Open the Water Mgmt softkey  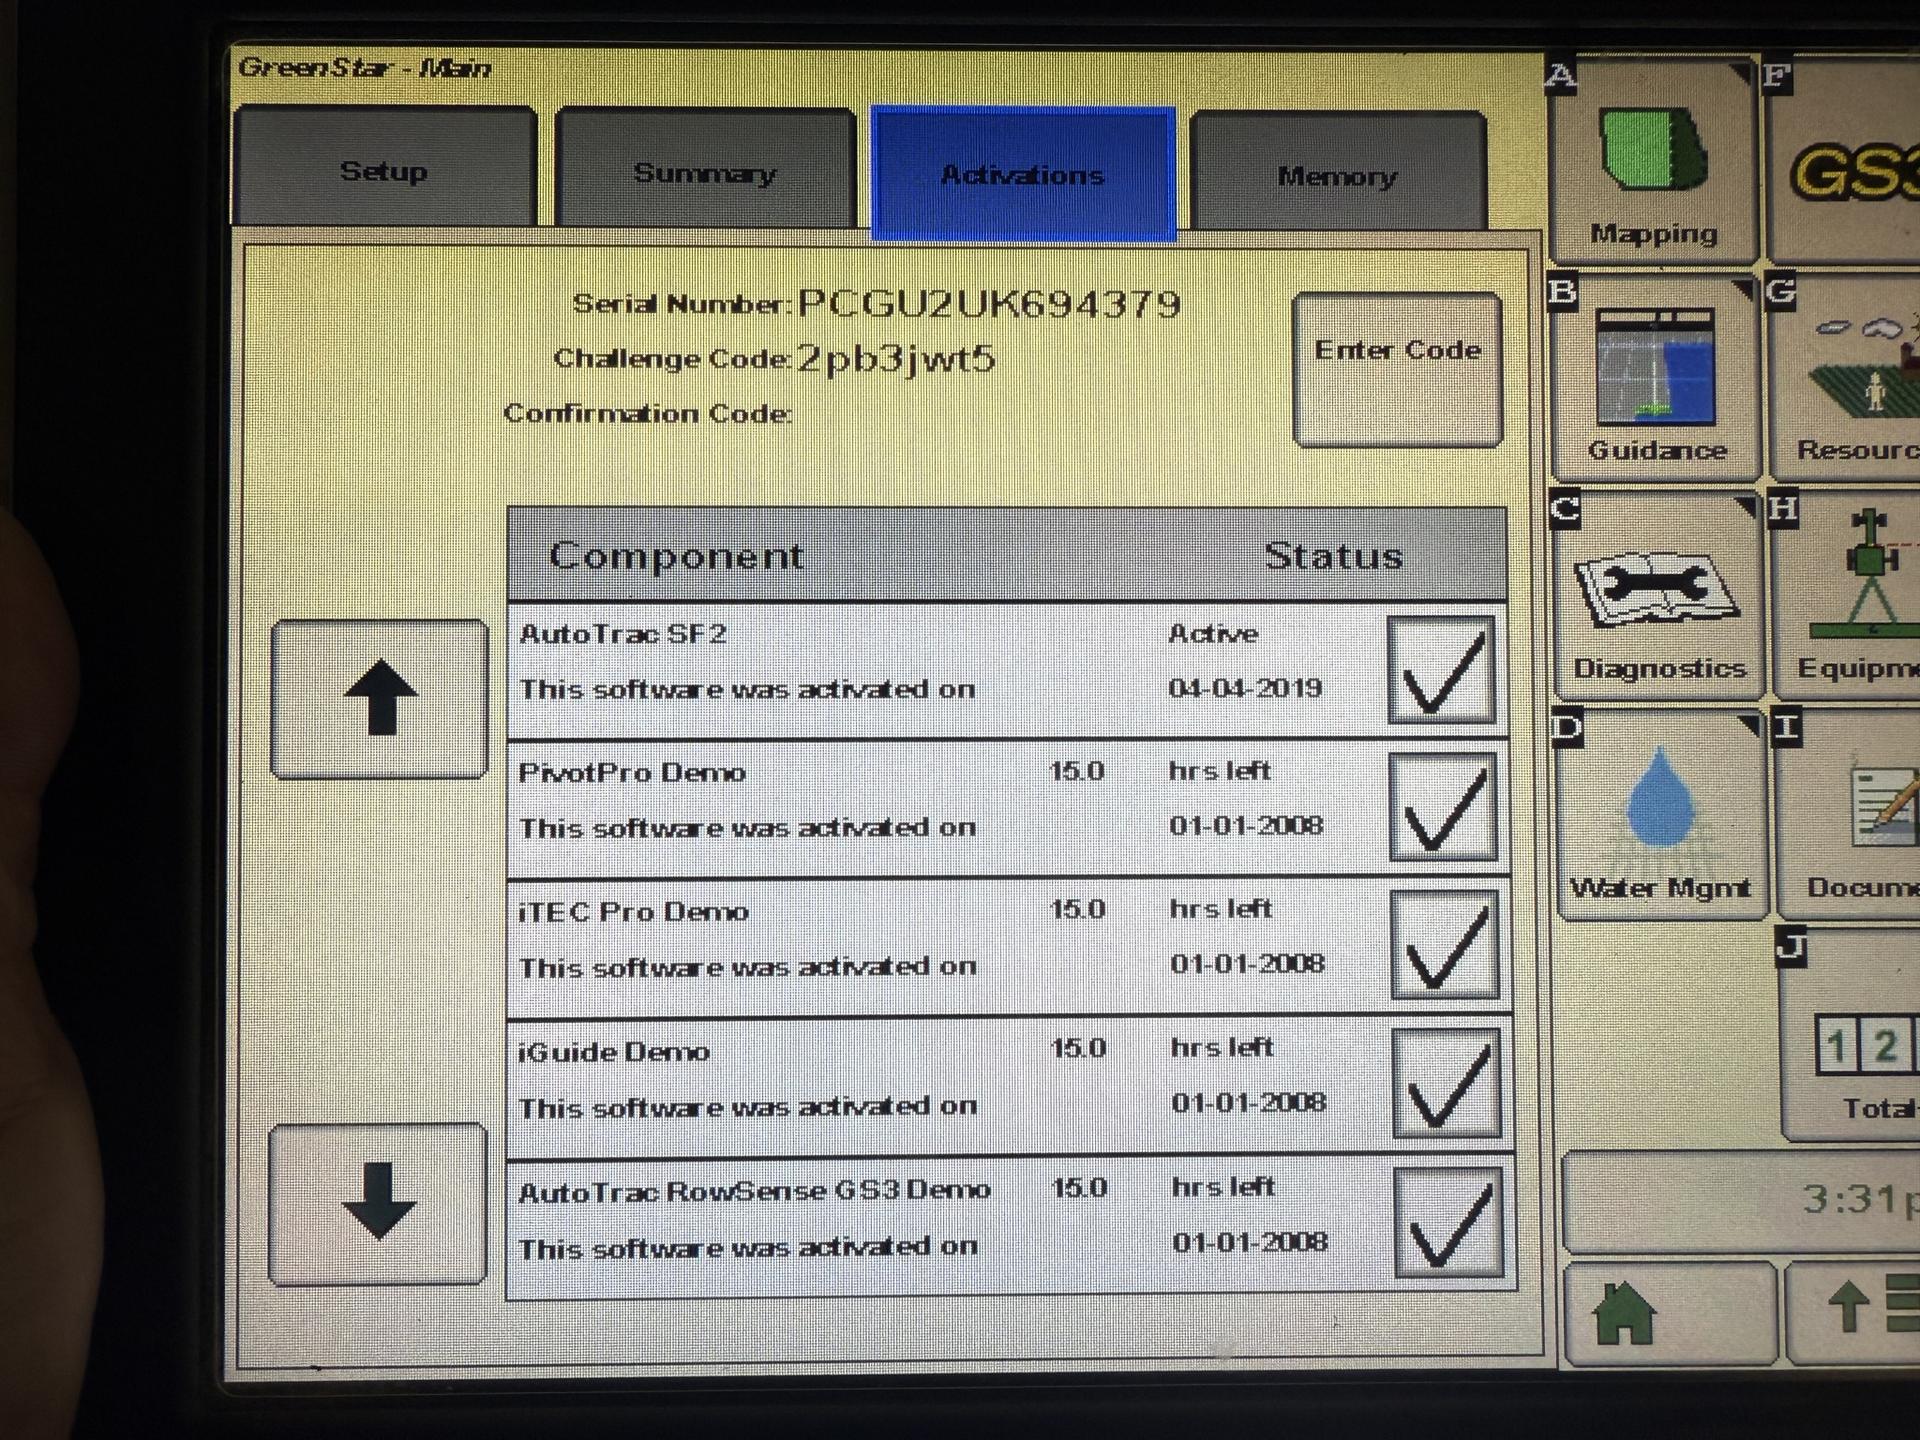(1662, 814)
